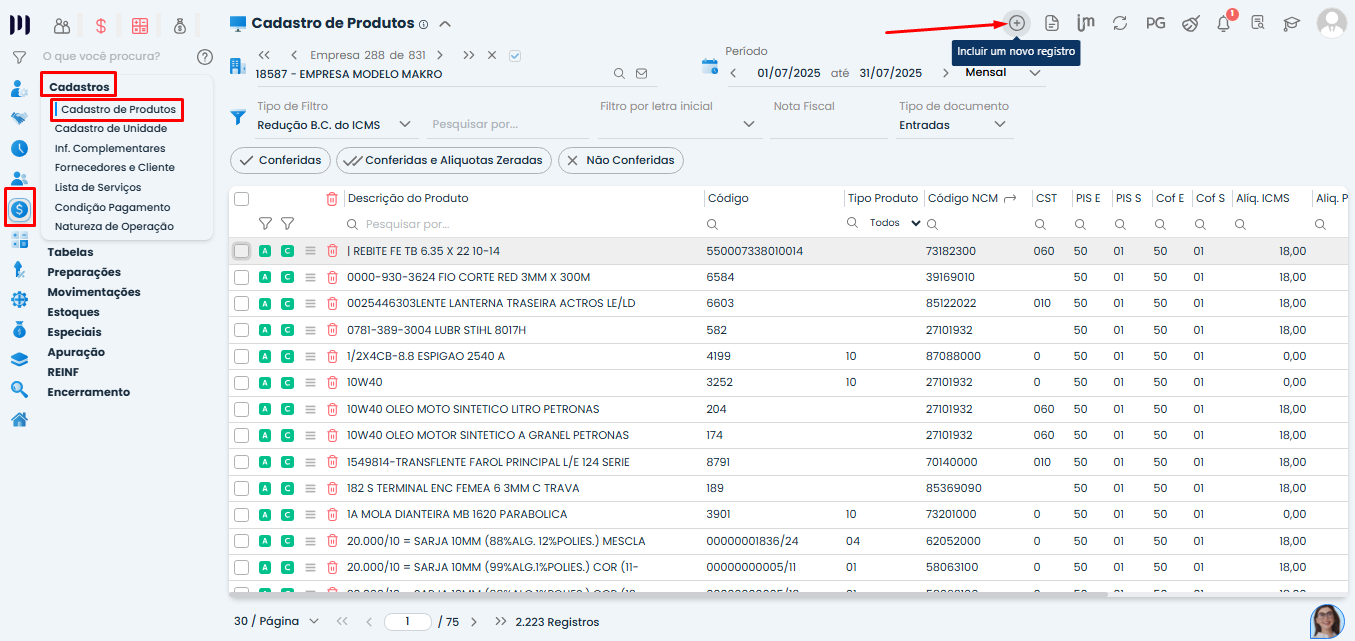This screenshot has width=1355, height=641.
Task: Click the graduation cap training icon
Action: tap(1292, 23)
